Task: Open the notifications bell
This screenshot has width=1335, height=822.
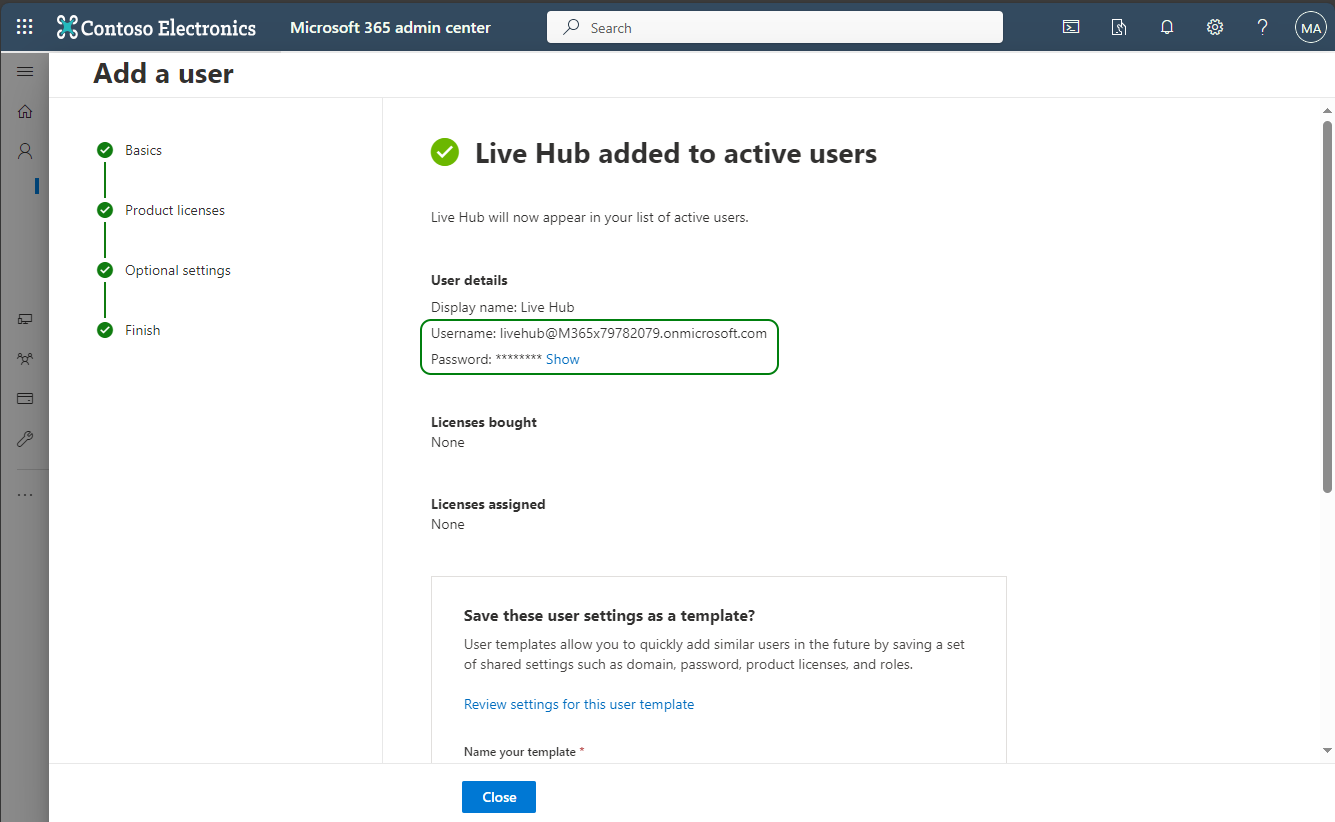Action: pos(1167,27)
